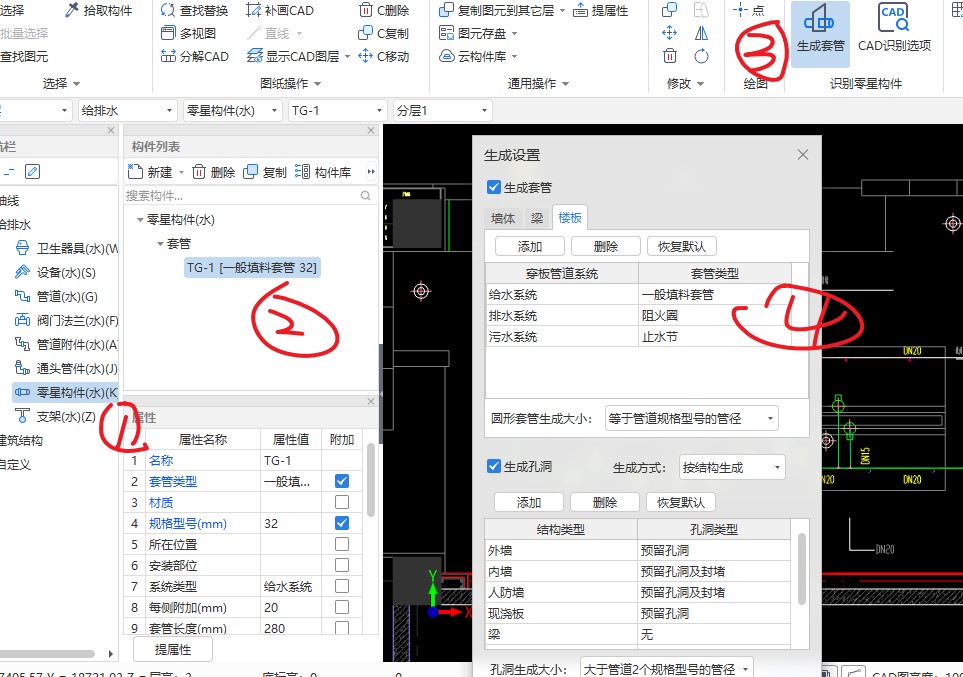This screenshot has width=963, height=677.
Task: Uncheck the 生成孔洞 checkbox
Action: [x=493, y=466]
